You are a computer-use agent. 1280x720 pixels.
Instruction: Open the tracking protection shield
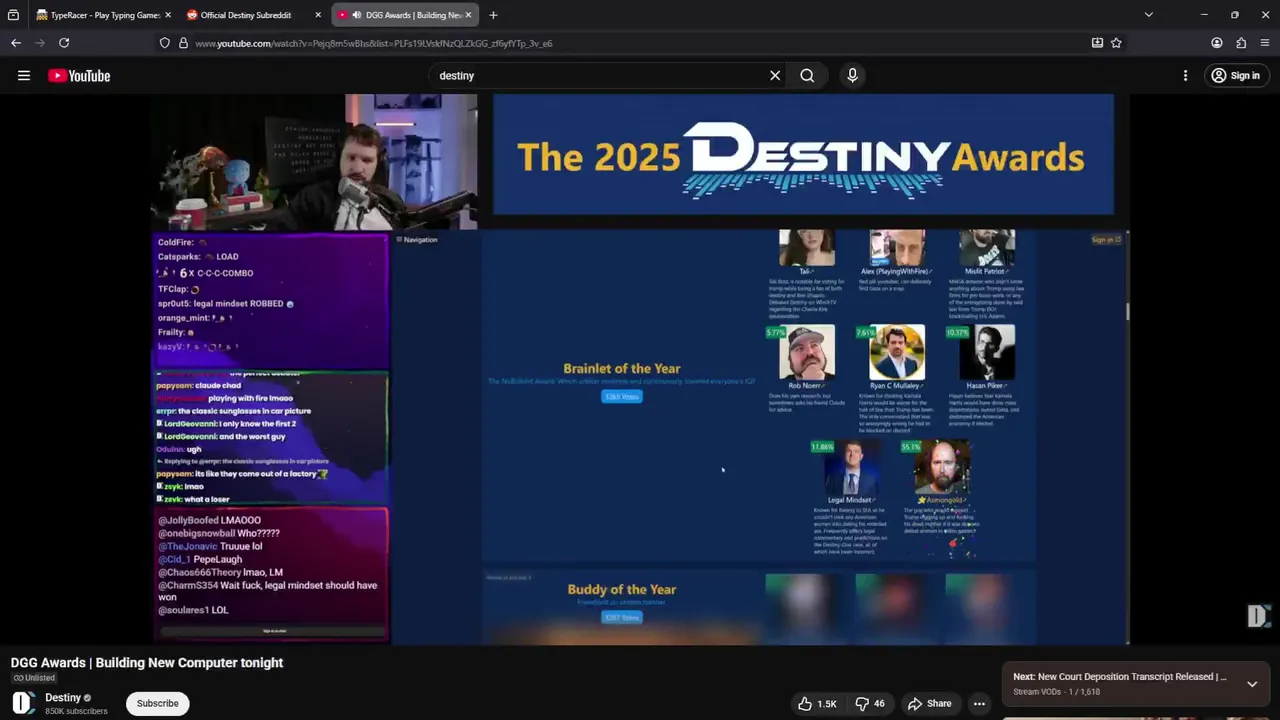165,43
